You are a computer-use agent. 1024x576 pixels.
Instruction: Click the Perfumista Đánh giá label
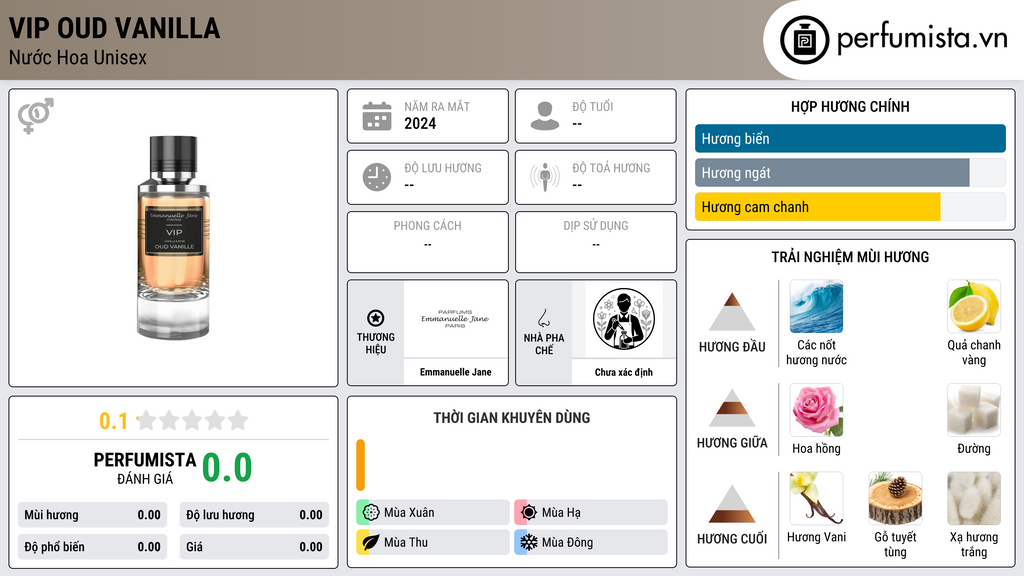(145, 468)
